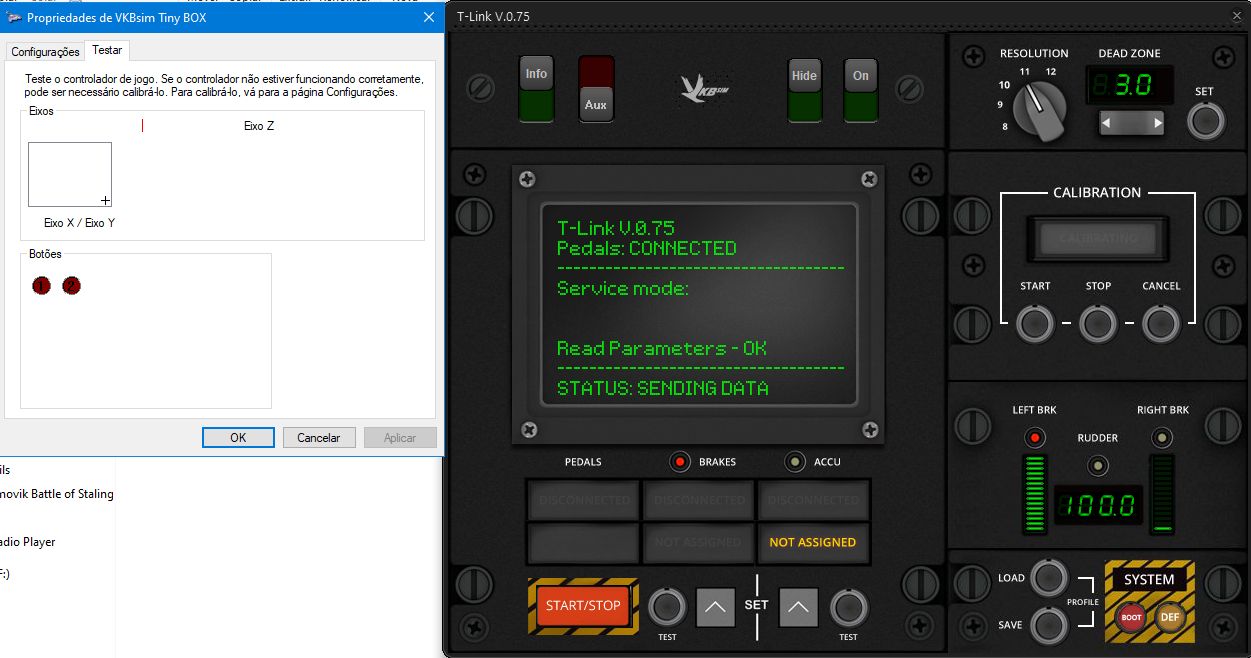
Task: Toggle the Hide switch
Action: pos(804,89)
